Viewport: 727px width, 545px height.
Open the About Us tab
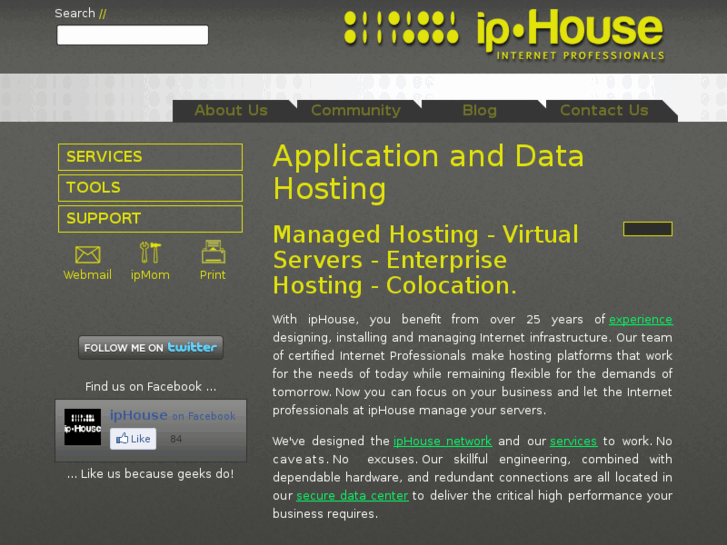click(x=231, y=110)
